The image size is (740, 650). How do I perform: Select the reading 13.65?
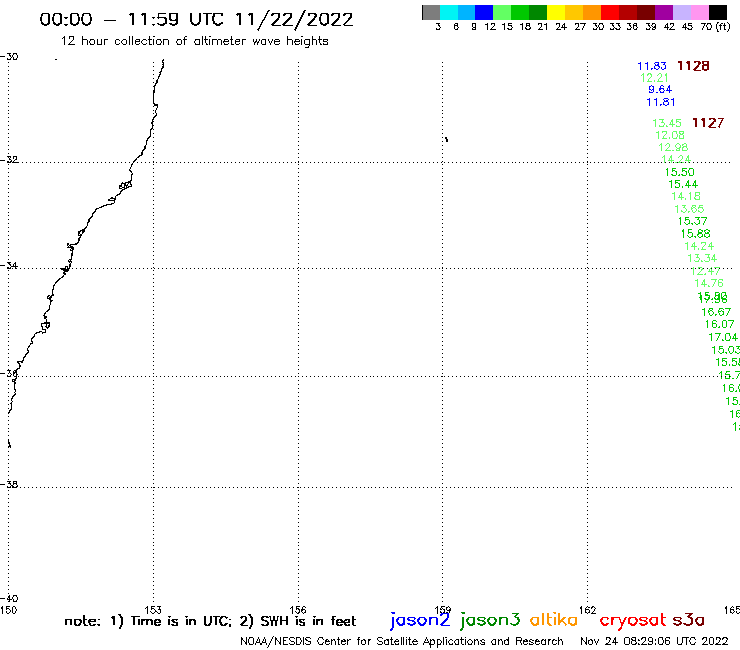(x=689, y=209)
